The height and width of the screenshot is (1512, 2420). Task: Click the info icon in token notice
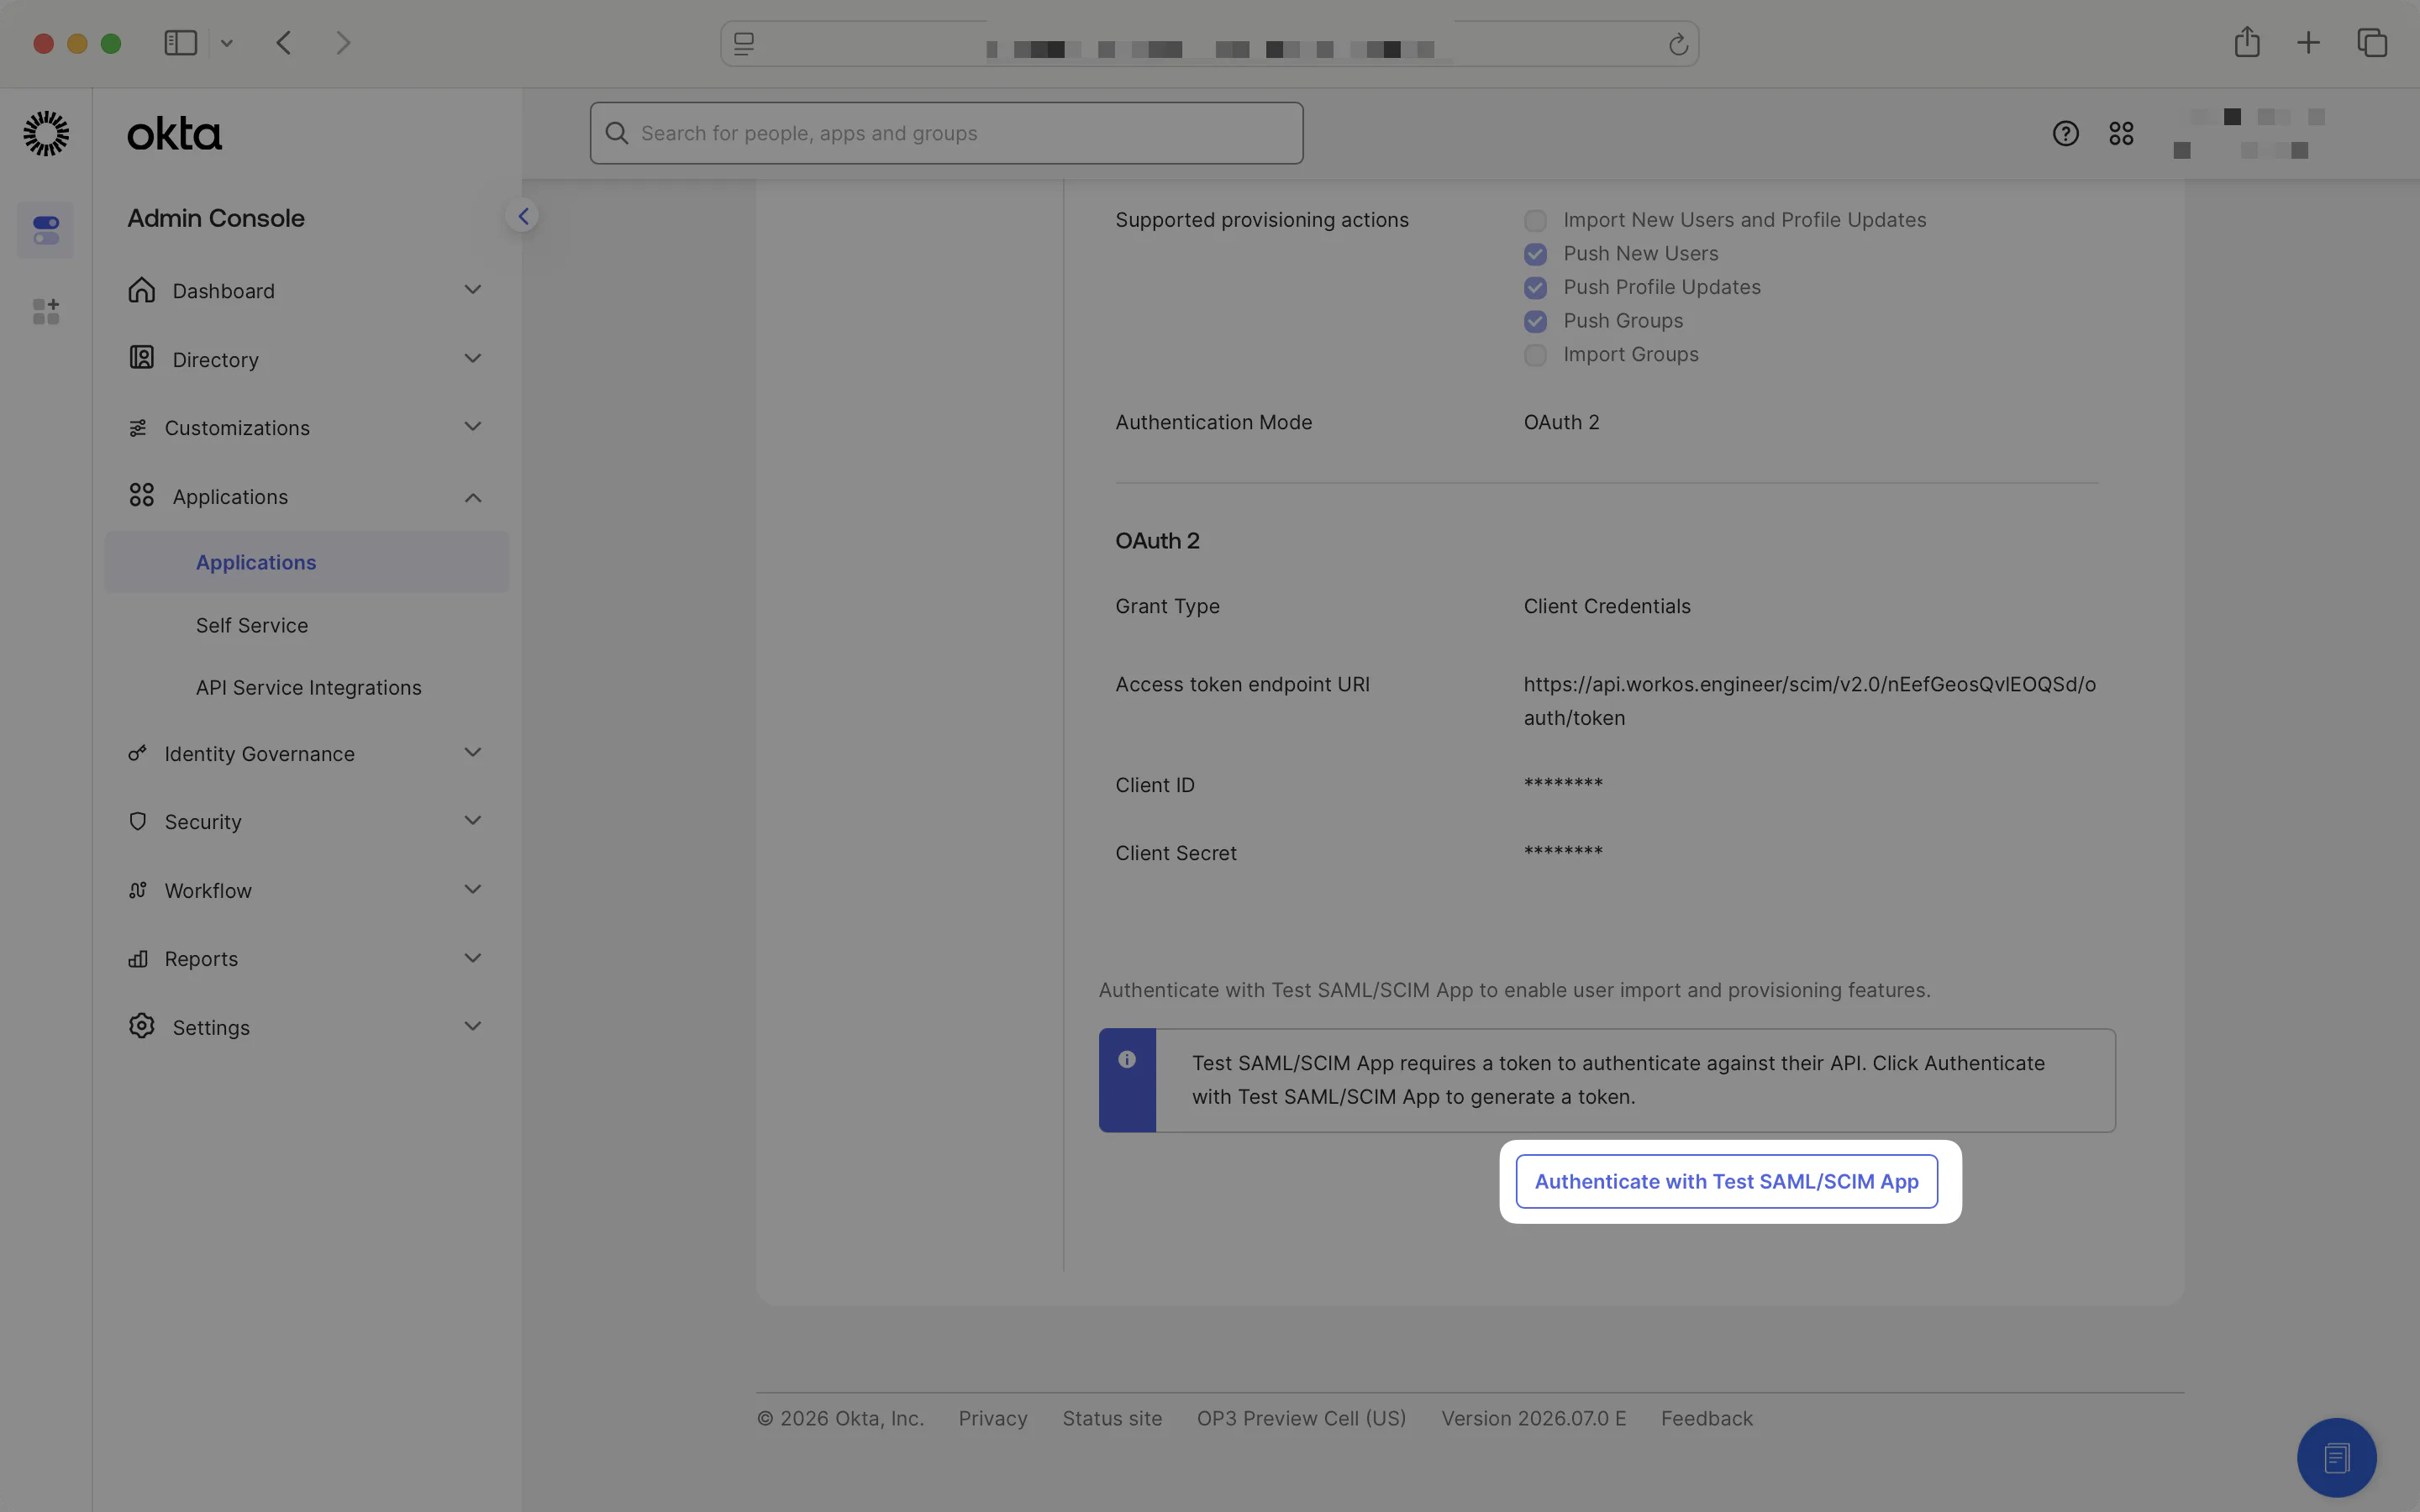tap(1127, 1059)
